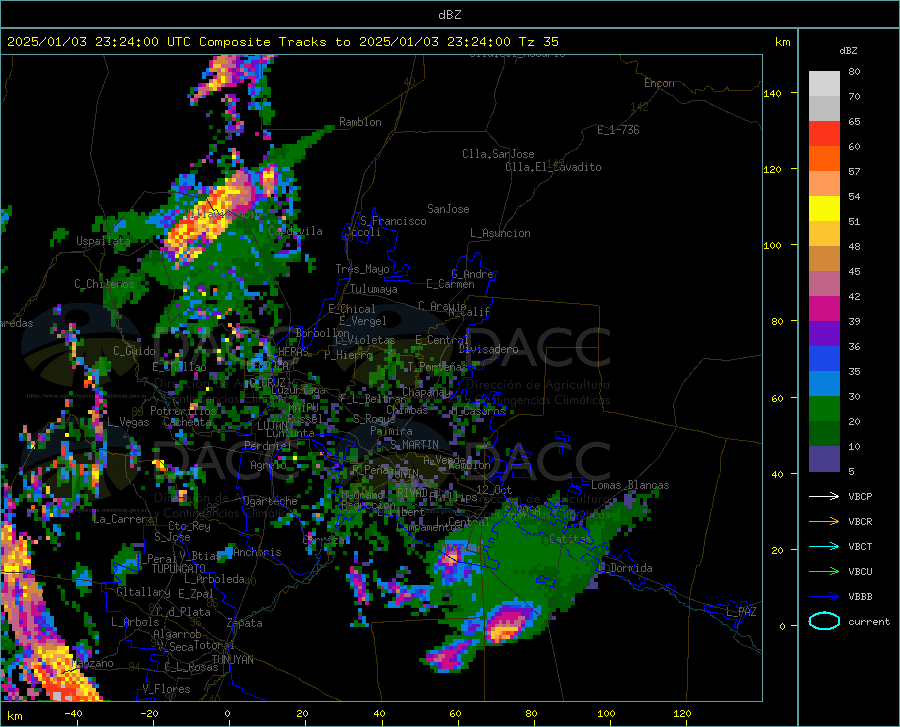Click the Lomas_Blancas label
The image size is (900, 727).
tap(630, 485)
